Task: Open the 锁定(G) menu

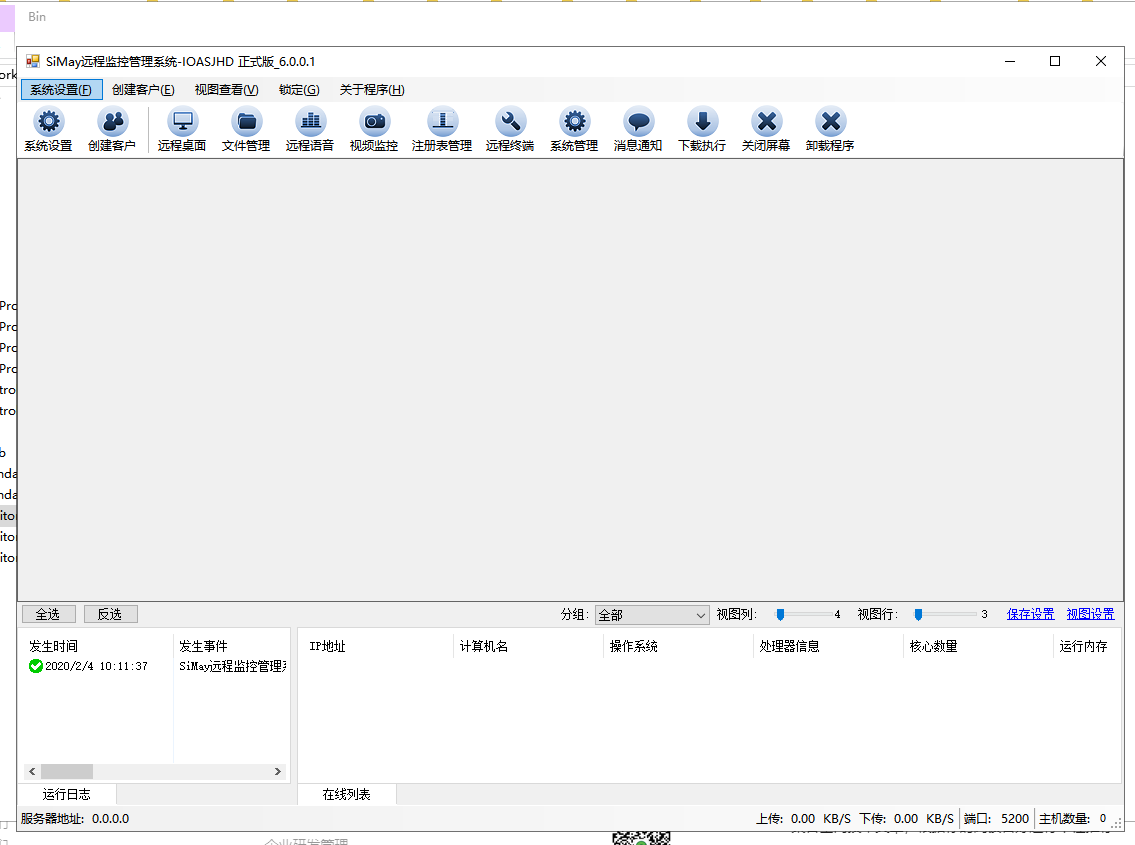Action: tap(299, 90)
